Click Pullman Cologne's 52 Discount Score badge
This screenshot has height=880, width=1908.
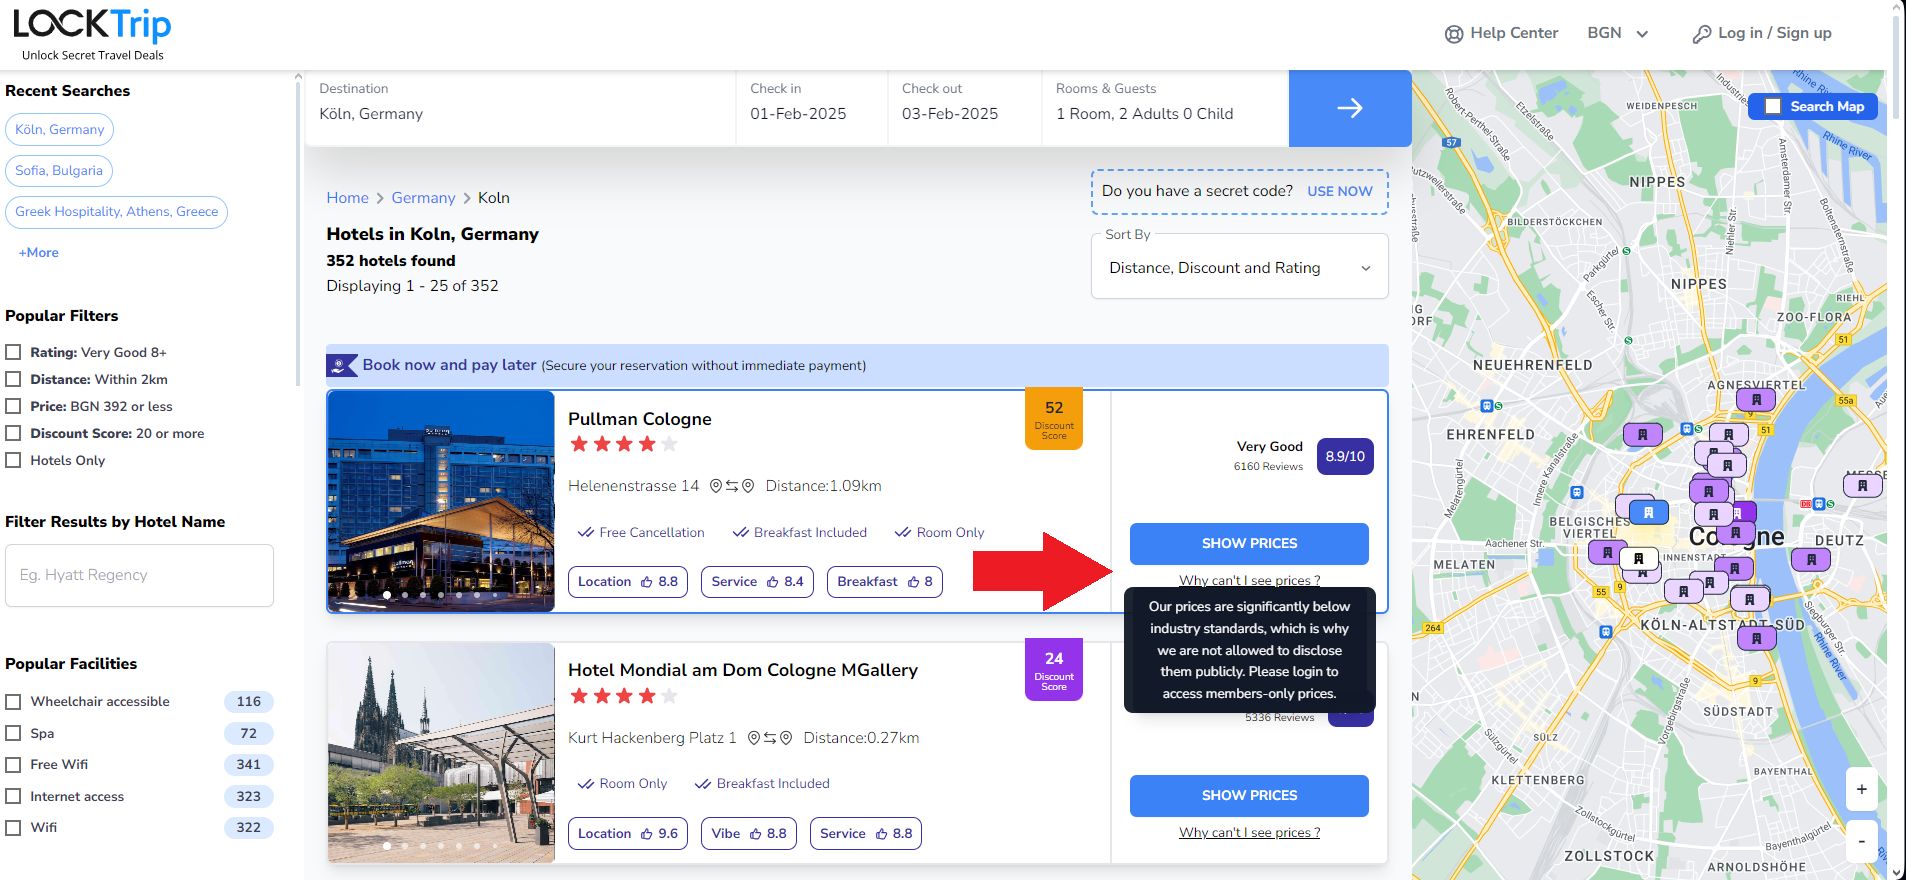(x=1054, y=419)
